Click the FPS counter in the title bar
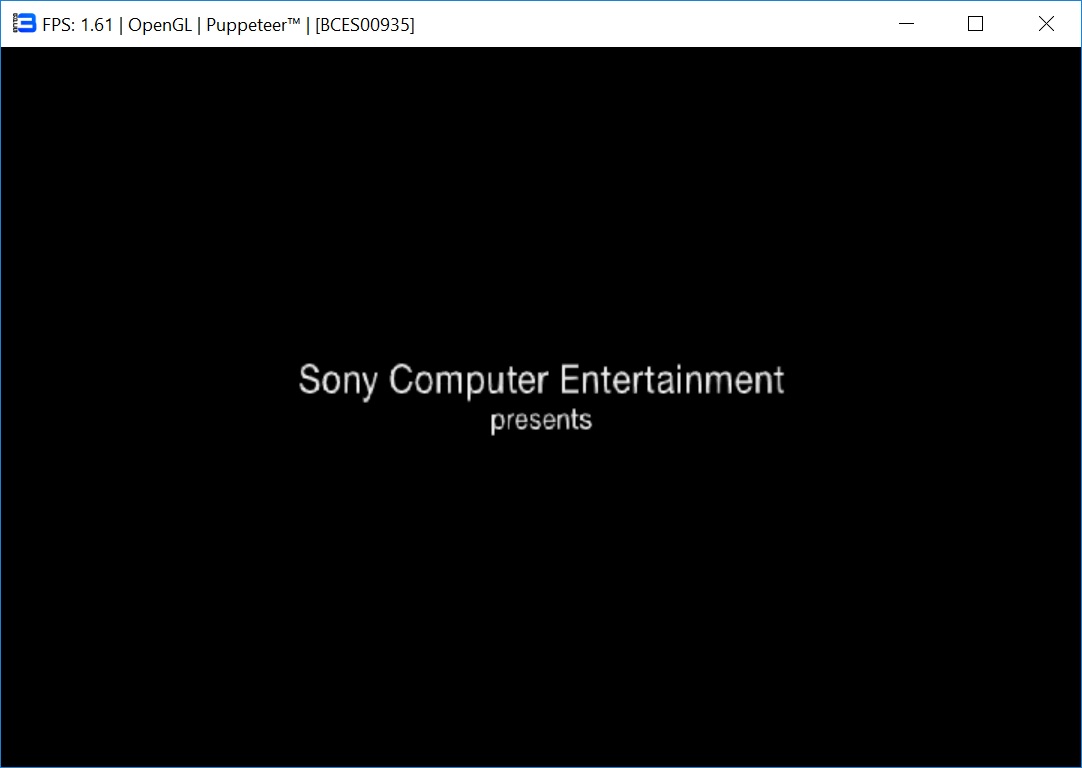The width and height of the screenshot is (1082, 768). (78, 25)
